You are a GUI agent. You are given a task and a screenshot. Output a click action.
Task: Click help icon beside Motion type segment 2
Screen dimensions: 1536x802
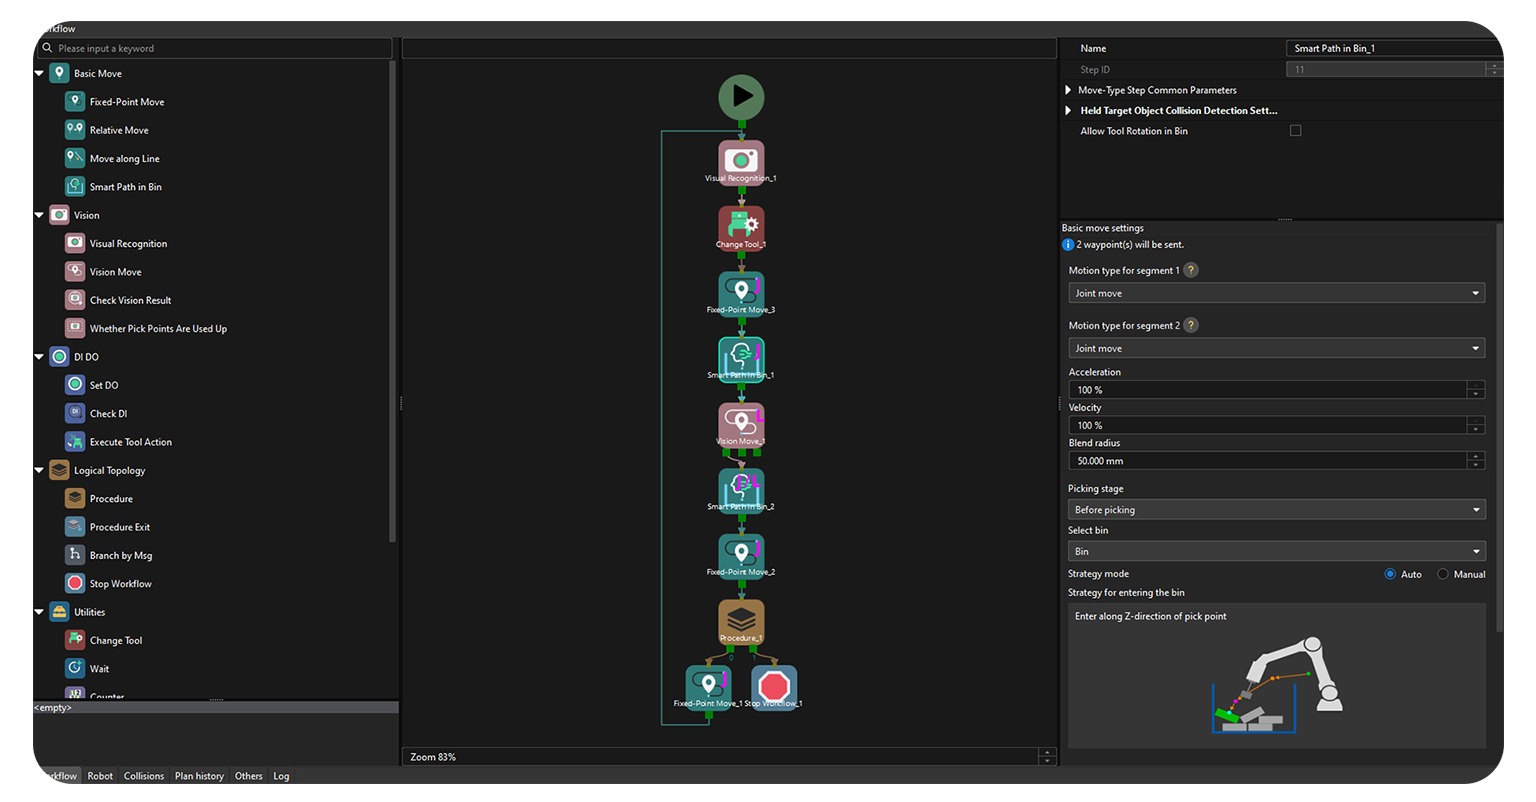tap(1191, 325)
